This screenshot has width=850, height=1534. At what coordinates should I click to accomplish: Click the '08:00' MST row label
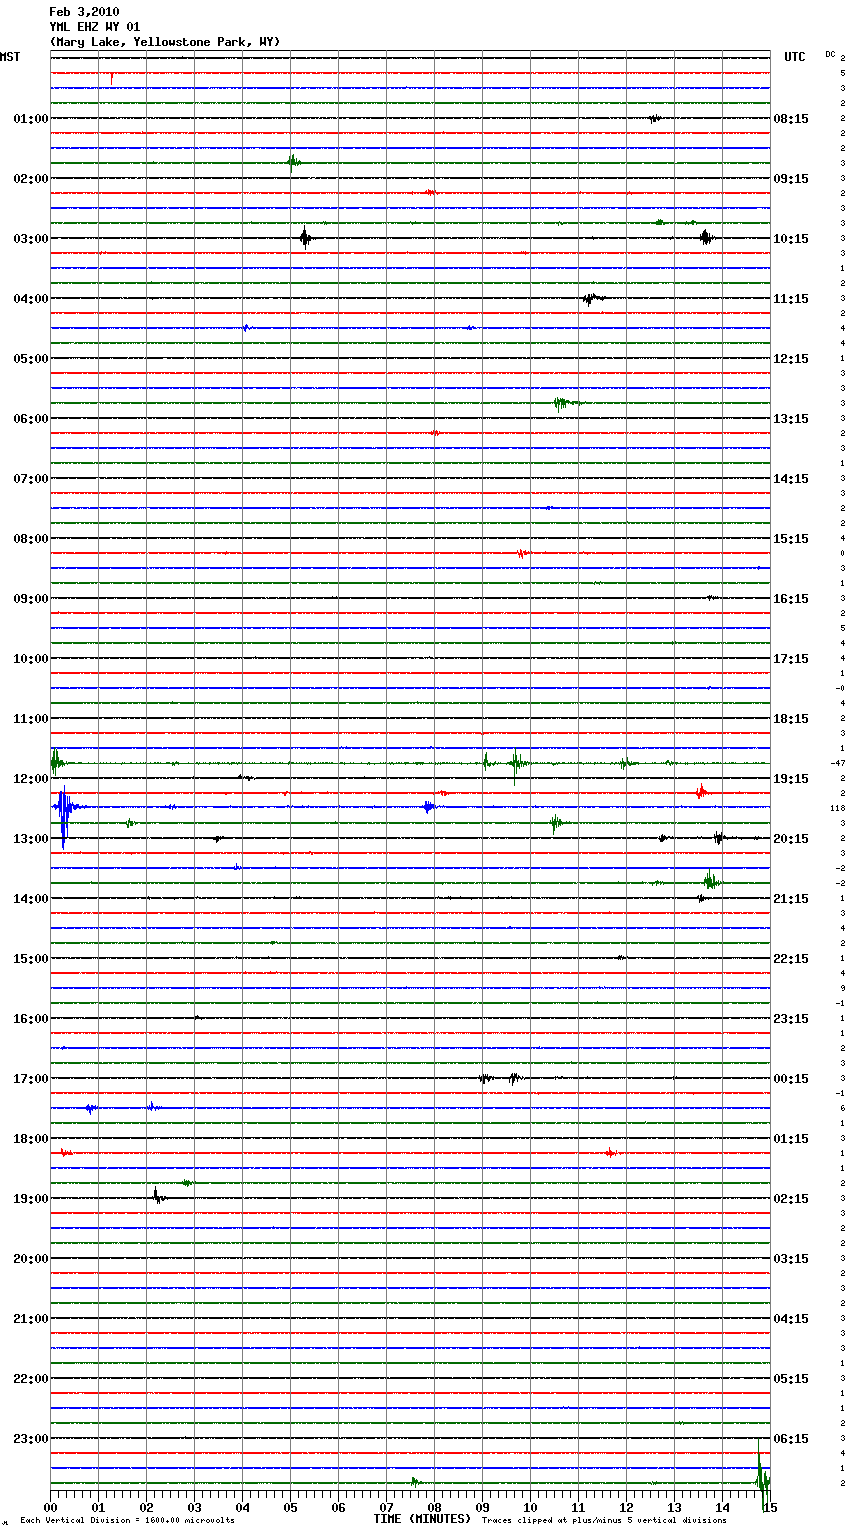click(31, 539)
